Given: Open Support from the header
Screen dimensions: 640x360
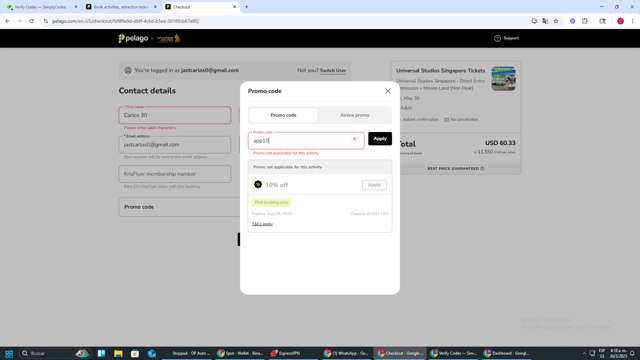Looking at the screenshot, I should click(506, 38).
